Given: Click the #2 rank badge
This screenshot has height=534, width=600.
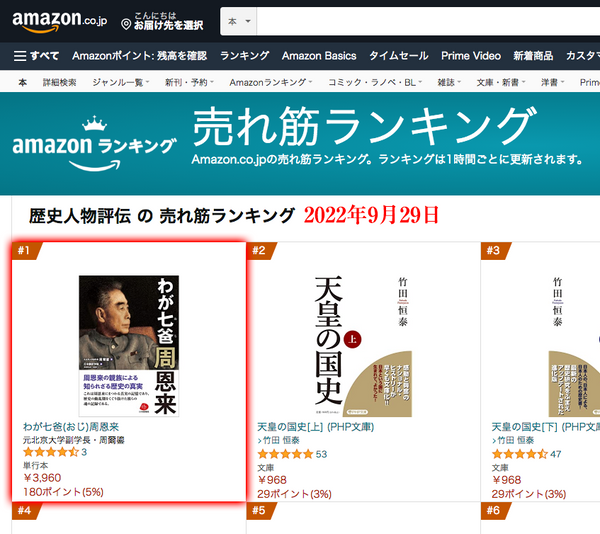Looking at the screenshot, I should (x=259, y=251).
